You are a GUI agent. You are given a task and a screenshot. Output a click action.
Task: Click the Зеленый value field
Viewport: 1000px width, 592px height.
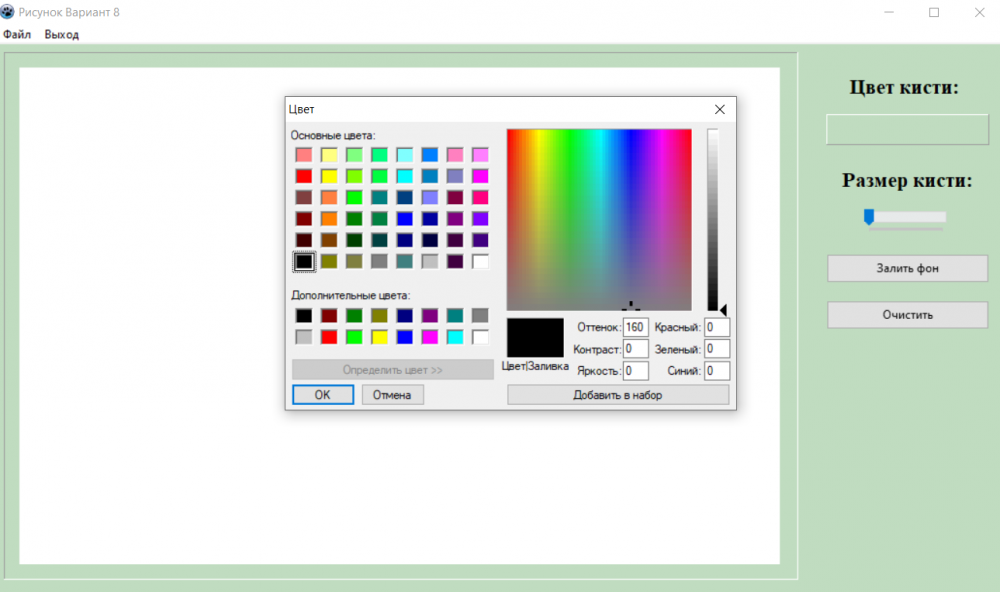click(x=717, y=349)
